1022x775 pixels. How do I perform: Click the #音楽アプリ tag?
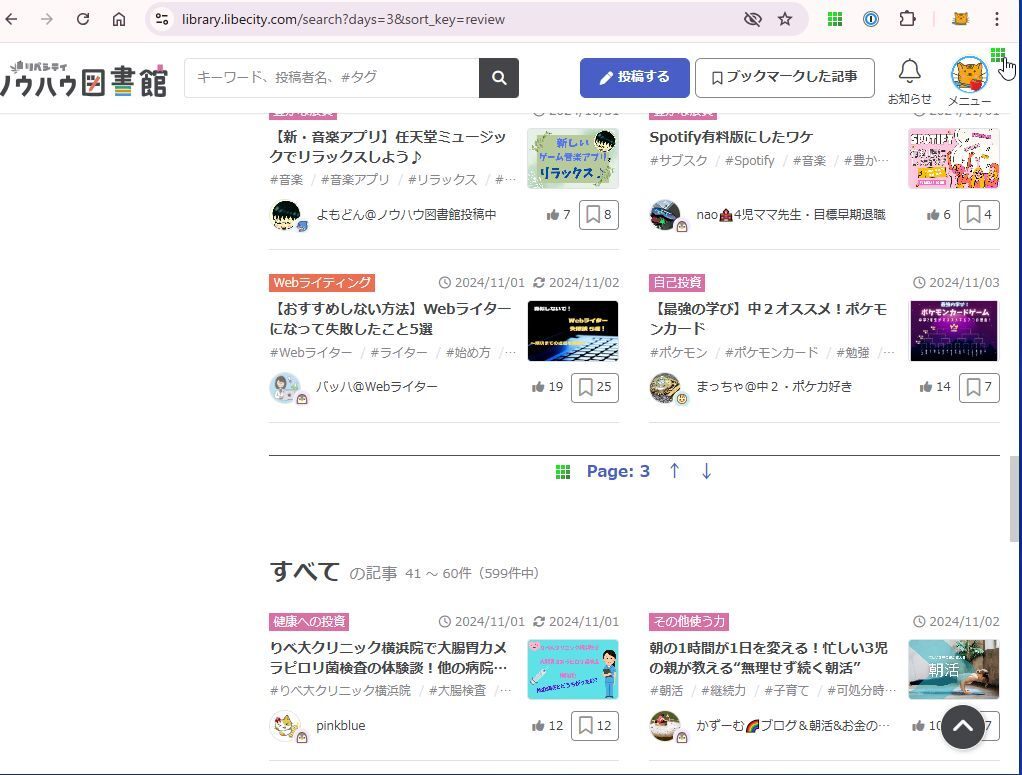tap(355, 179)
